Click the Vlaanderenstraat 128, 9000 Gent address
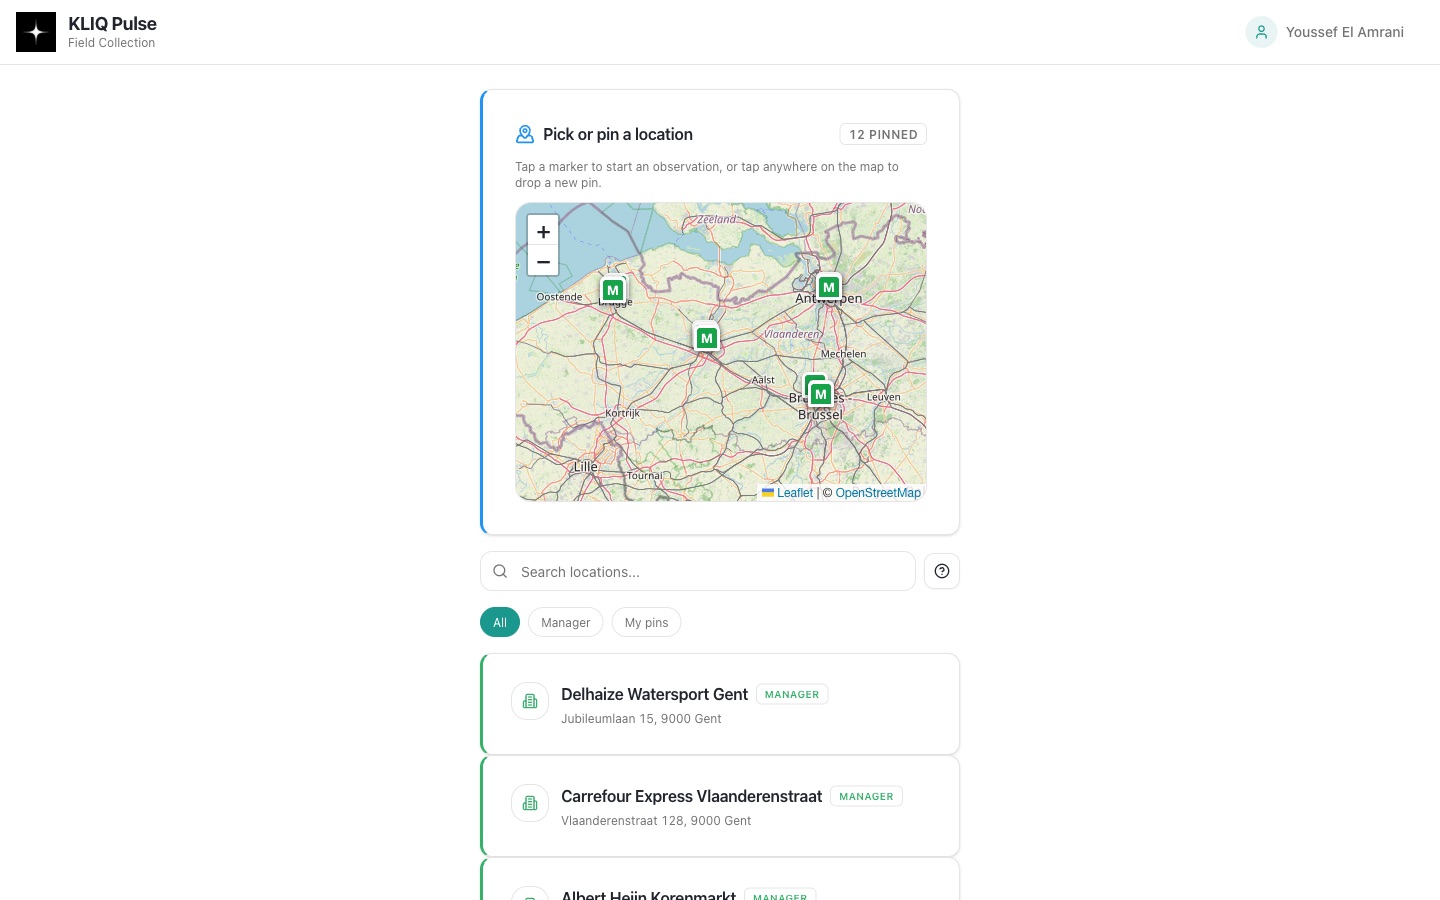 click(x=656, y=821)
